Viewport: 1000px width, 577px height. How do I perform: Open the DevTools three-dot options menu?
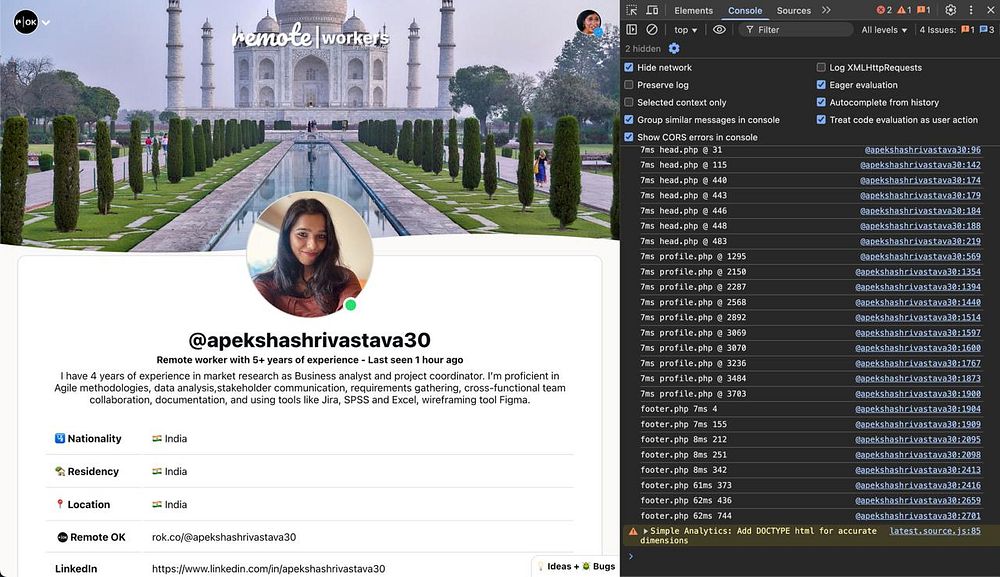(x=970, y=10)
